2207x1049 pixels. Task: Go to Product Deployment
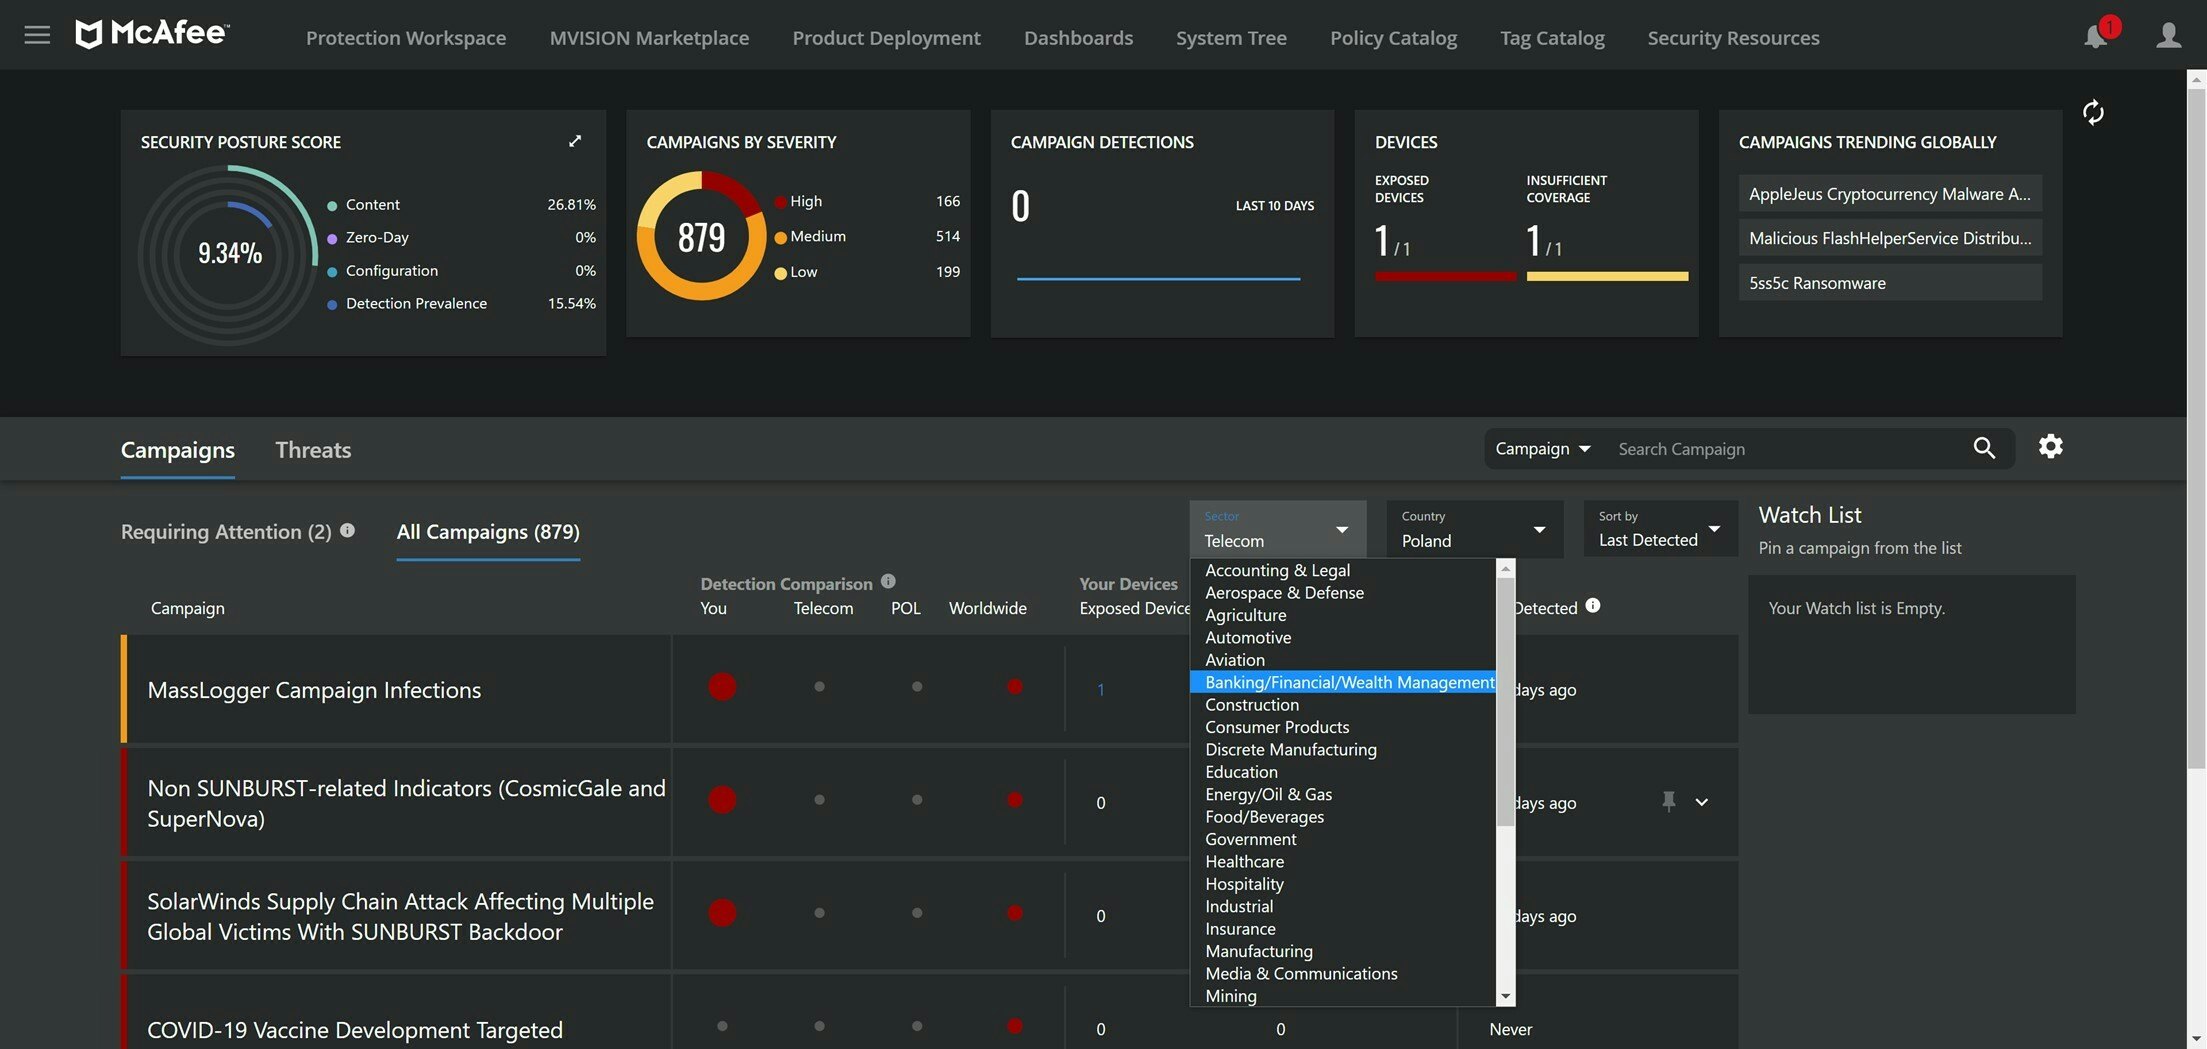tap(886, 38)
